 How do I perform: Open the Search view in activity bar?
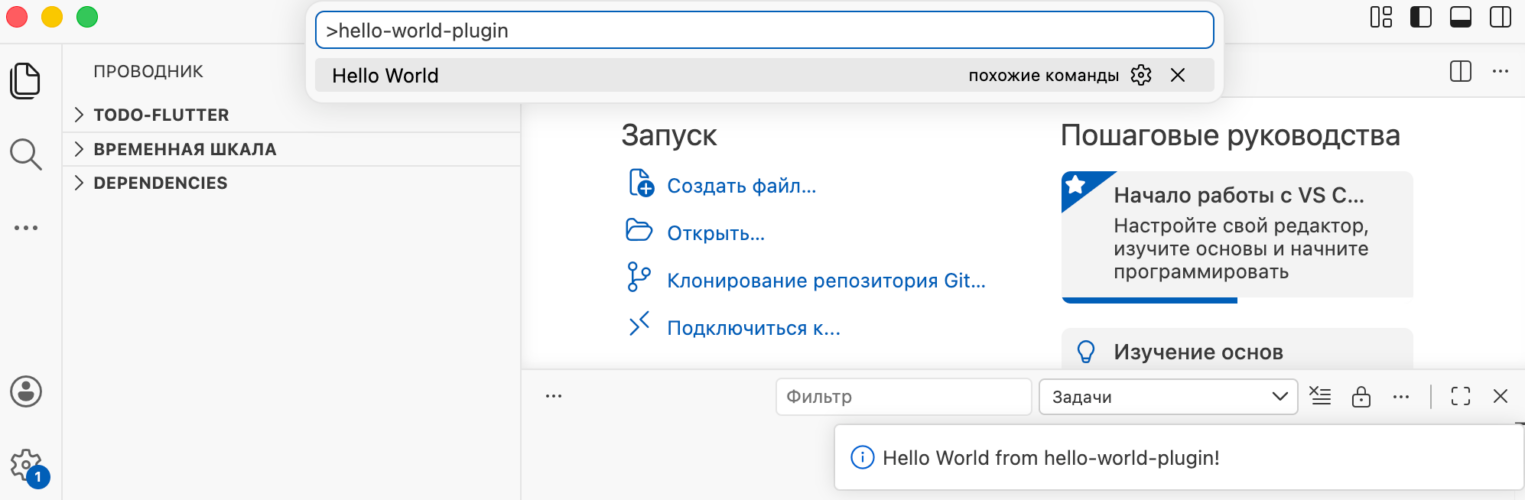[26, 154]
